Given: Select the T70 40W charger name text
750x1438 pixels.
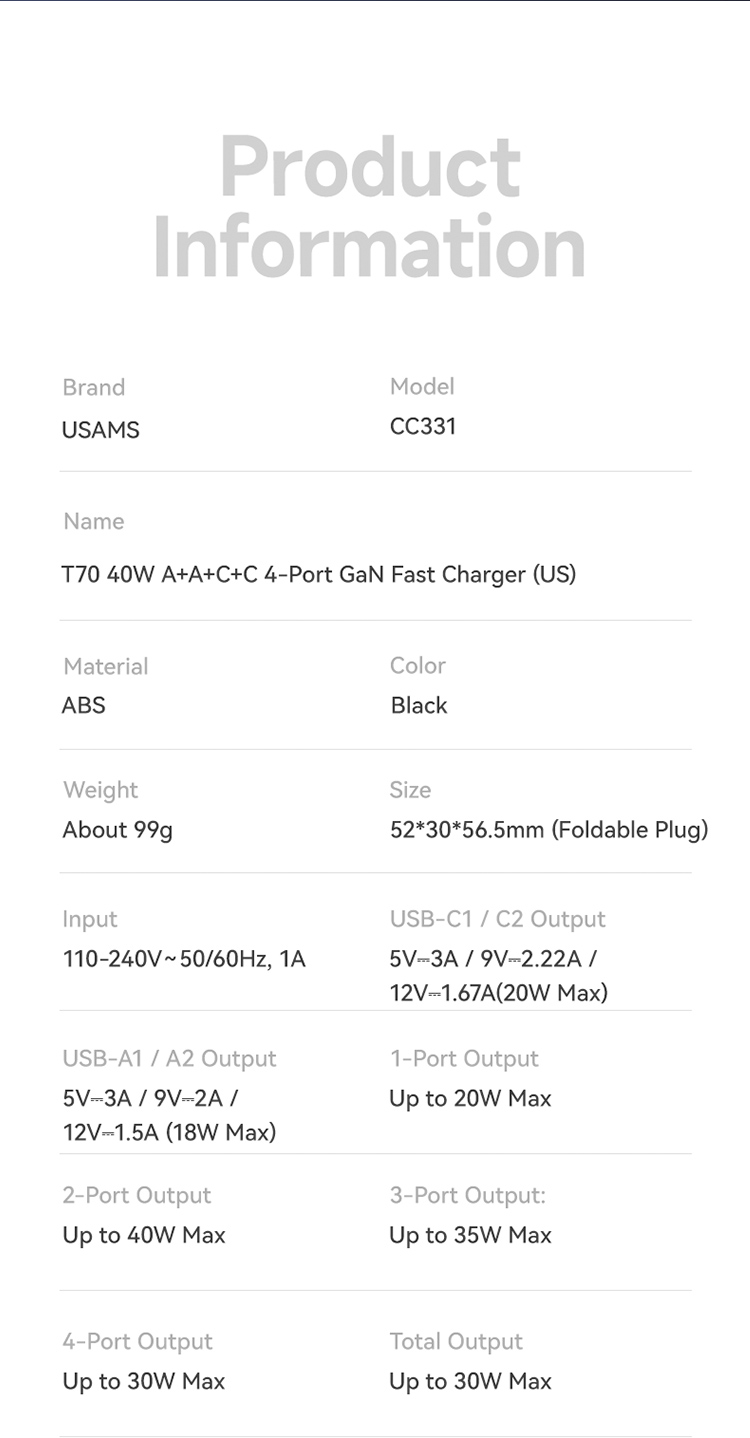Looking at the screenshot, I should 319,574.
